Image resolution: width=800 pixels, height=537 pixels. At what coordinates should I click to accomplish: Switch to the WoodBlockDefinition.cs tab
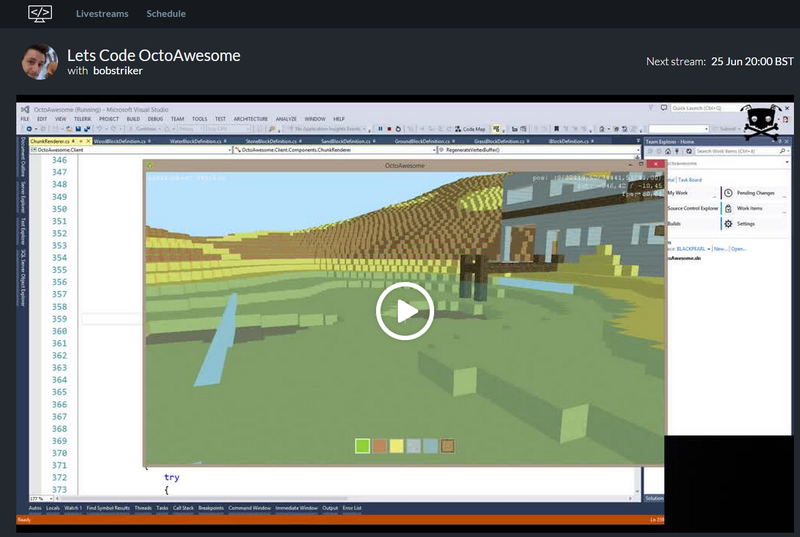click(120, 141)
